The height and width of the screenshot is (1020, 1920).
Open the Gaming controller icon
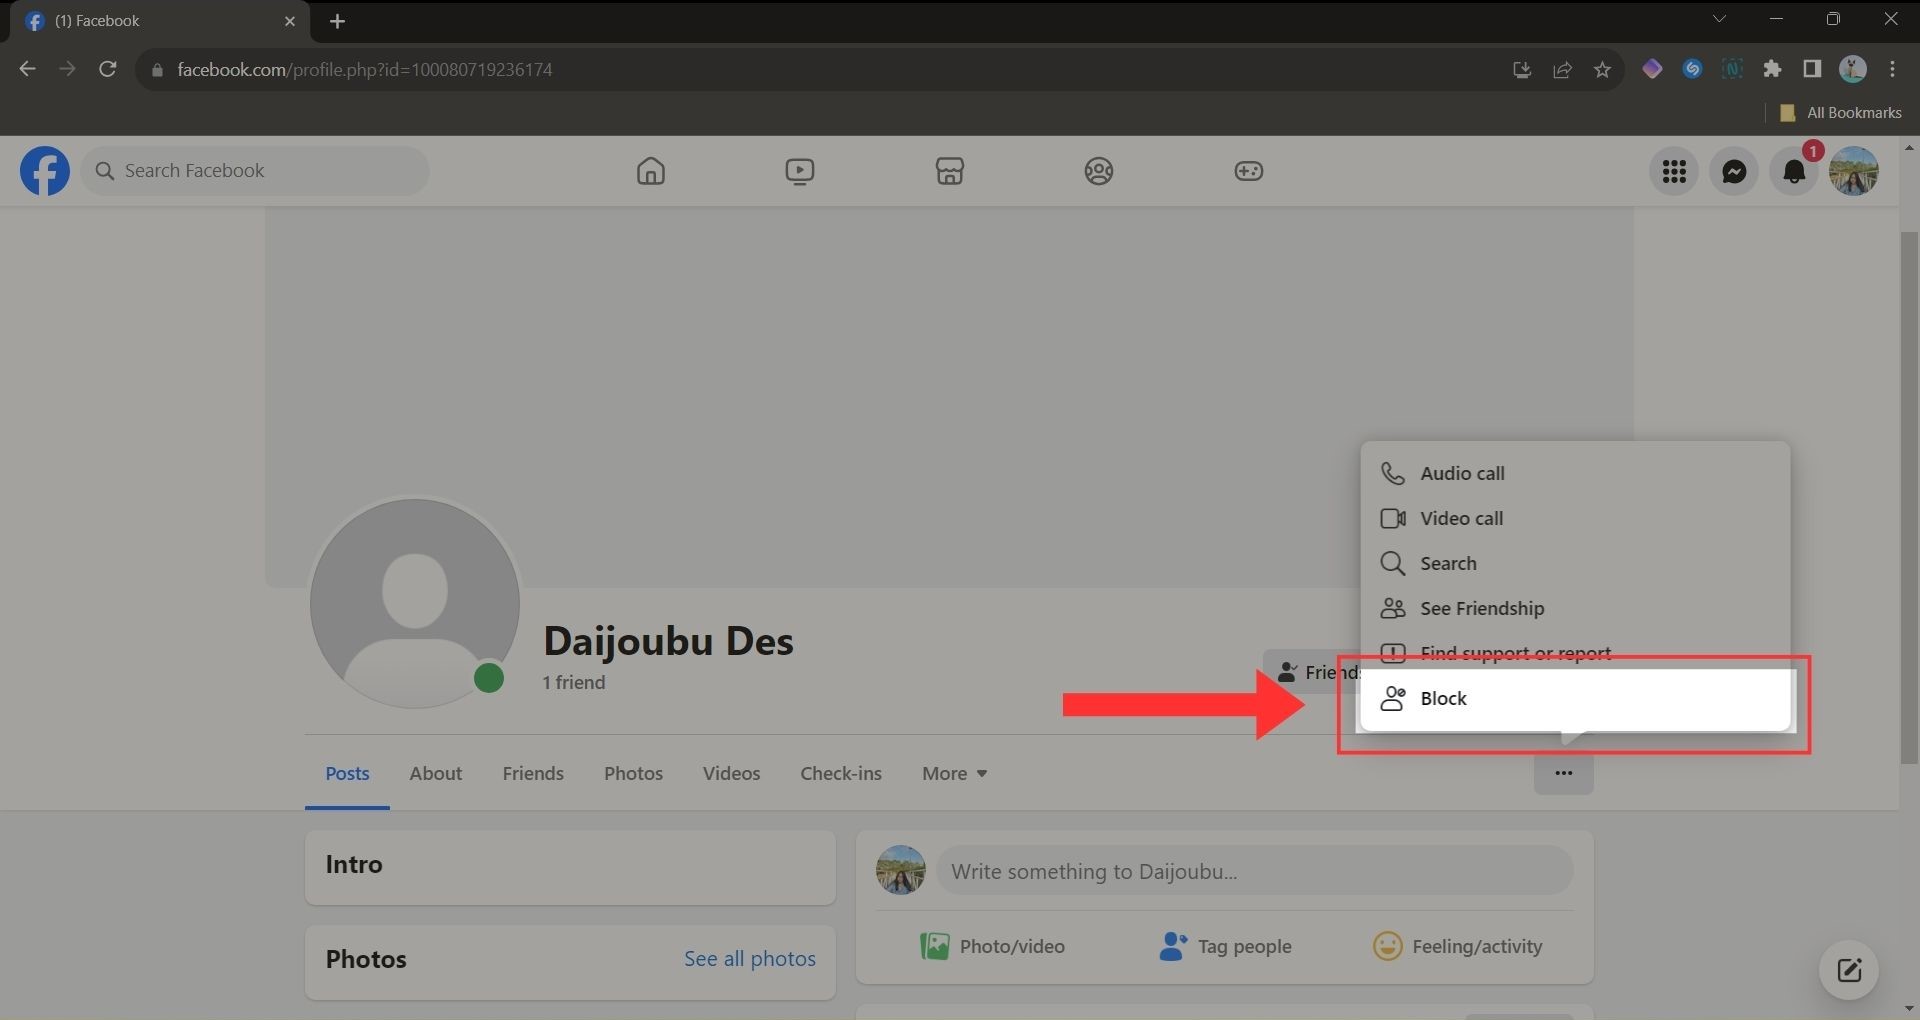(x=1248, y=171)
